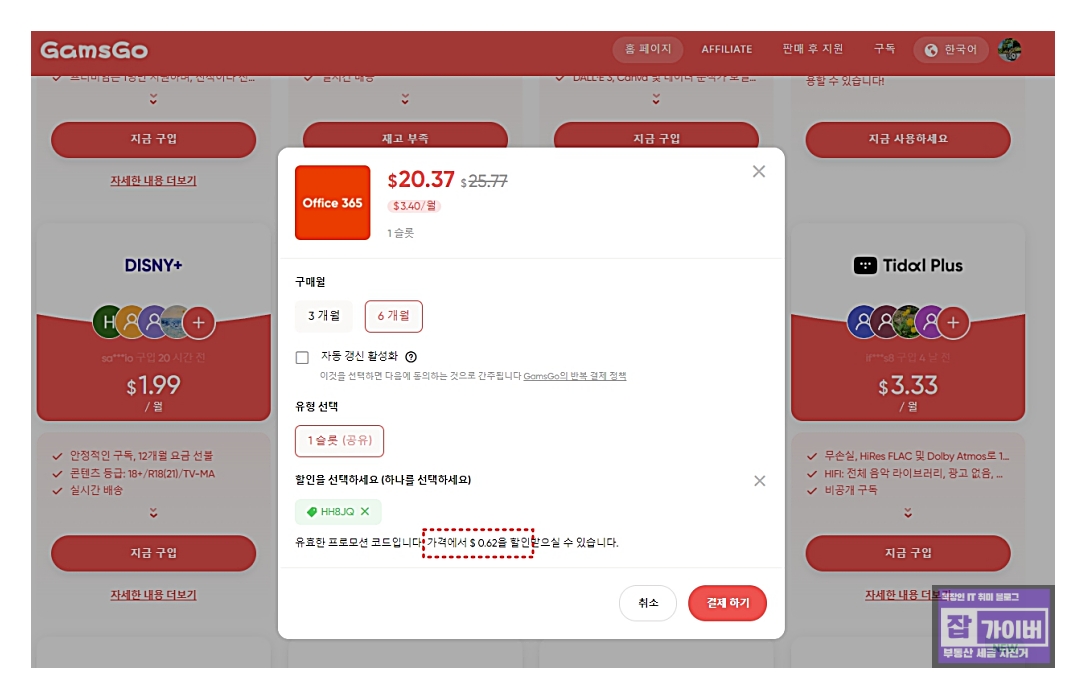Screen dimensions: 1086x699
Task: Click the auto-renewal help question icon
Action: [411, 357]
